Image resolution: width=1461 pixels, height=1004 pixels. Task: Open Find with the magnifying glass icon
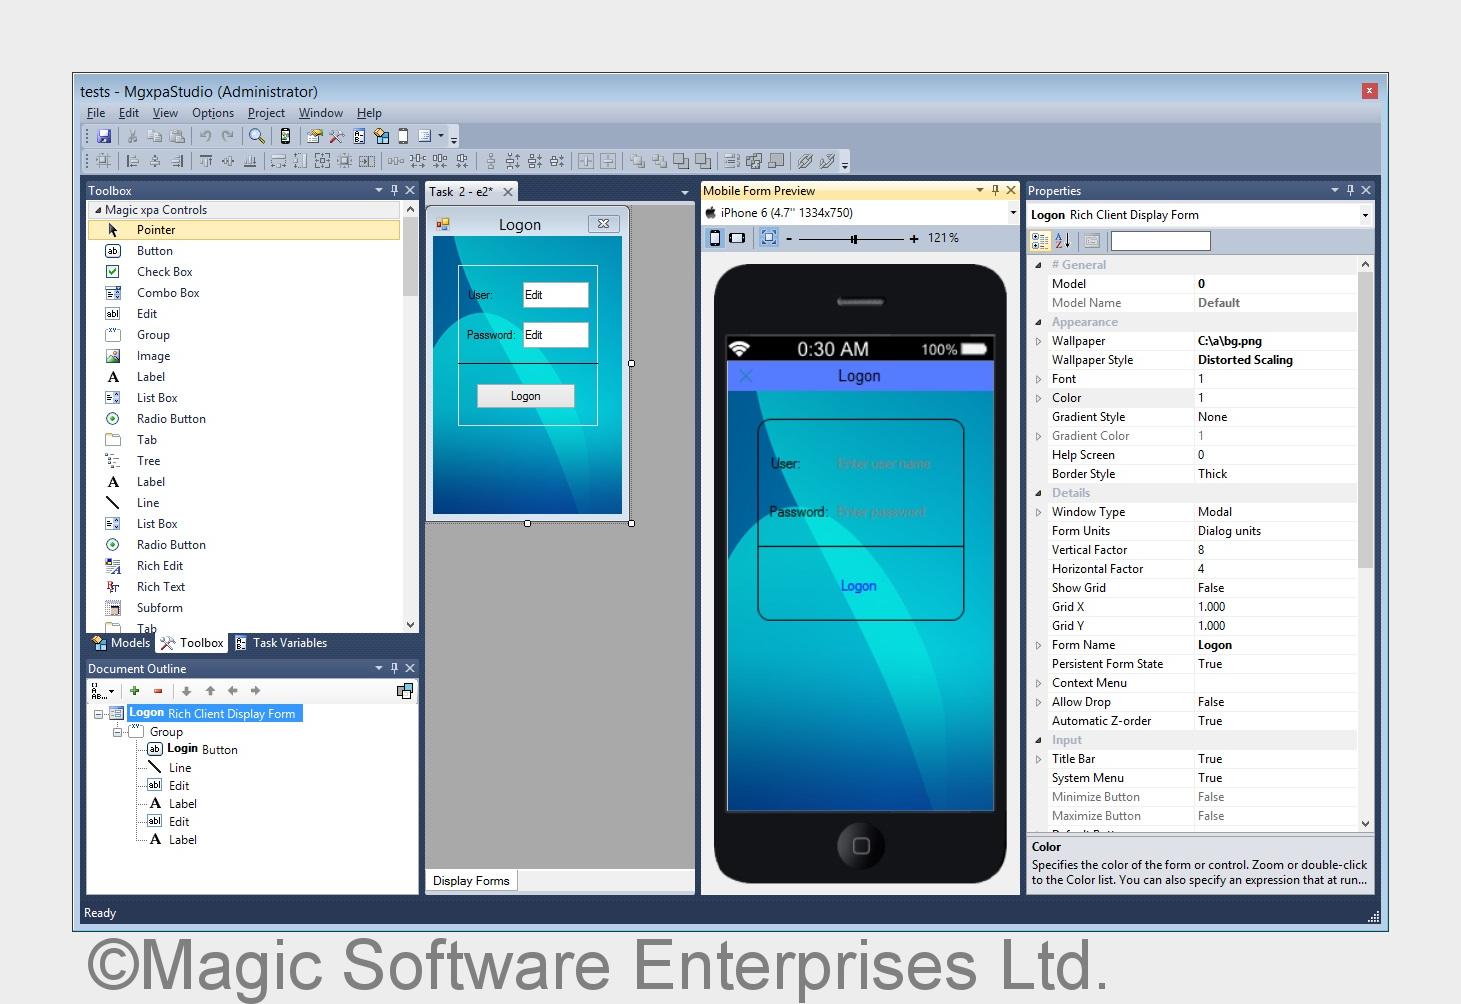(x=257, y=136)
